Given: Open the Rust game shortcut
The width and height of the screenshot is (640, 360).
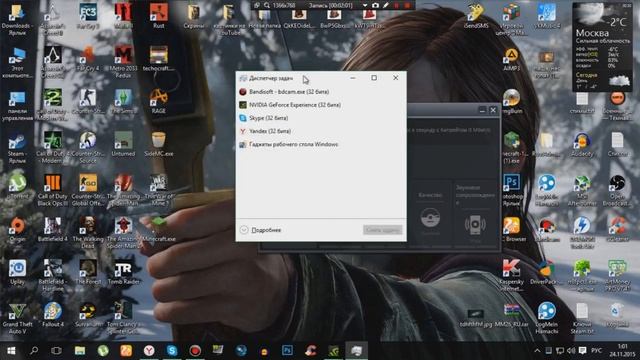Looking at the screenshot, I should point(159,16).
